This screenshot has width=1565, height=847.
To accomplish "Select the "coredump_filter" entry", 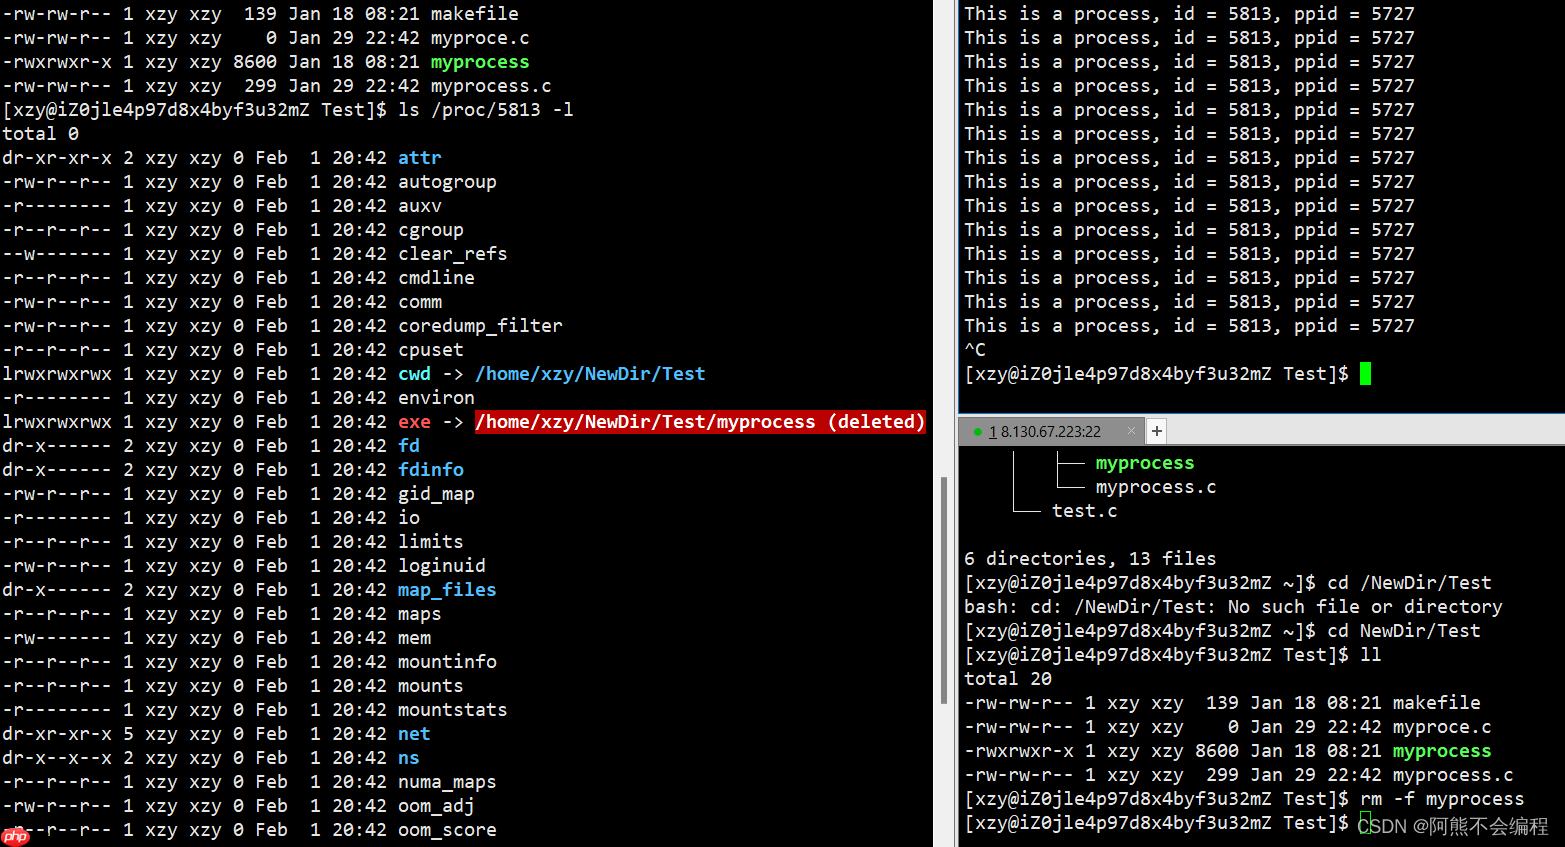I will (480, 326).
